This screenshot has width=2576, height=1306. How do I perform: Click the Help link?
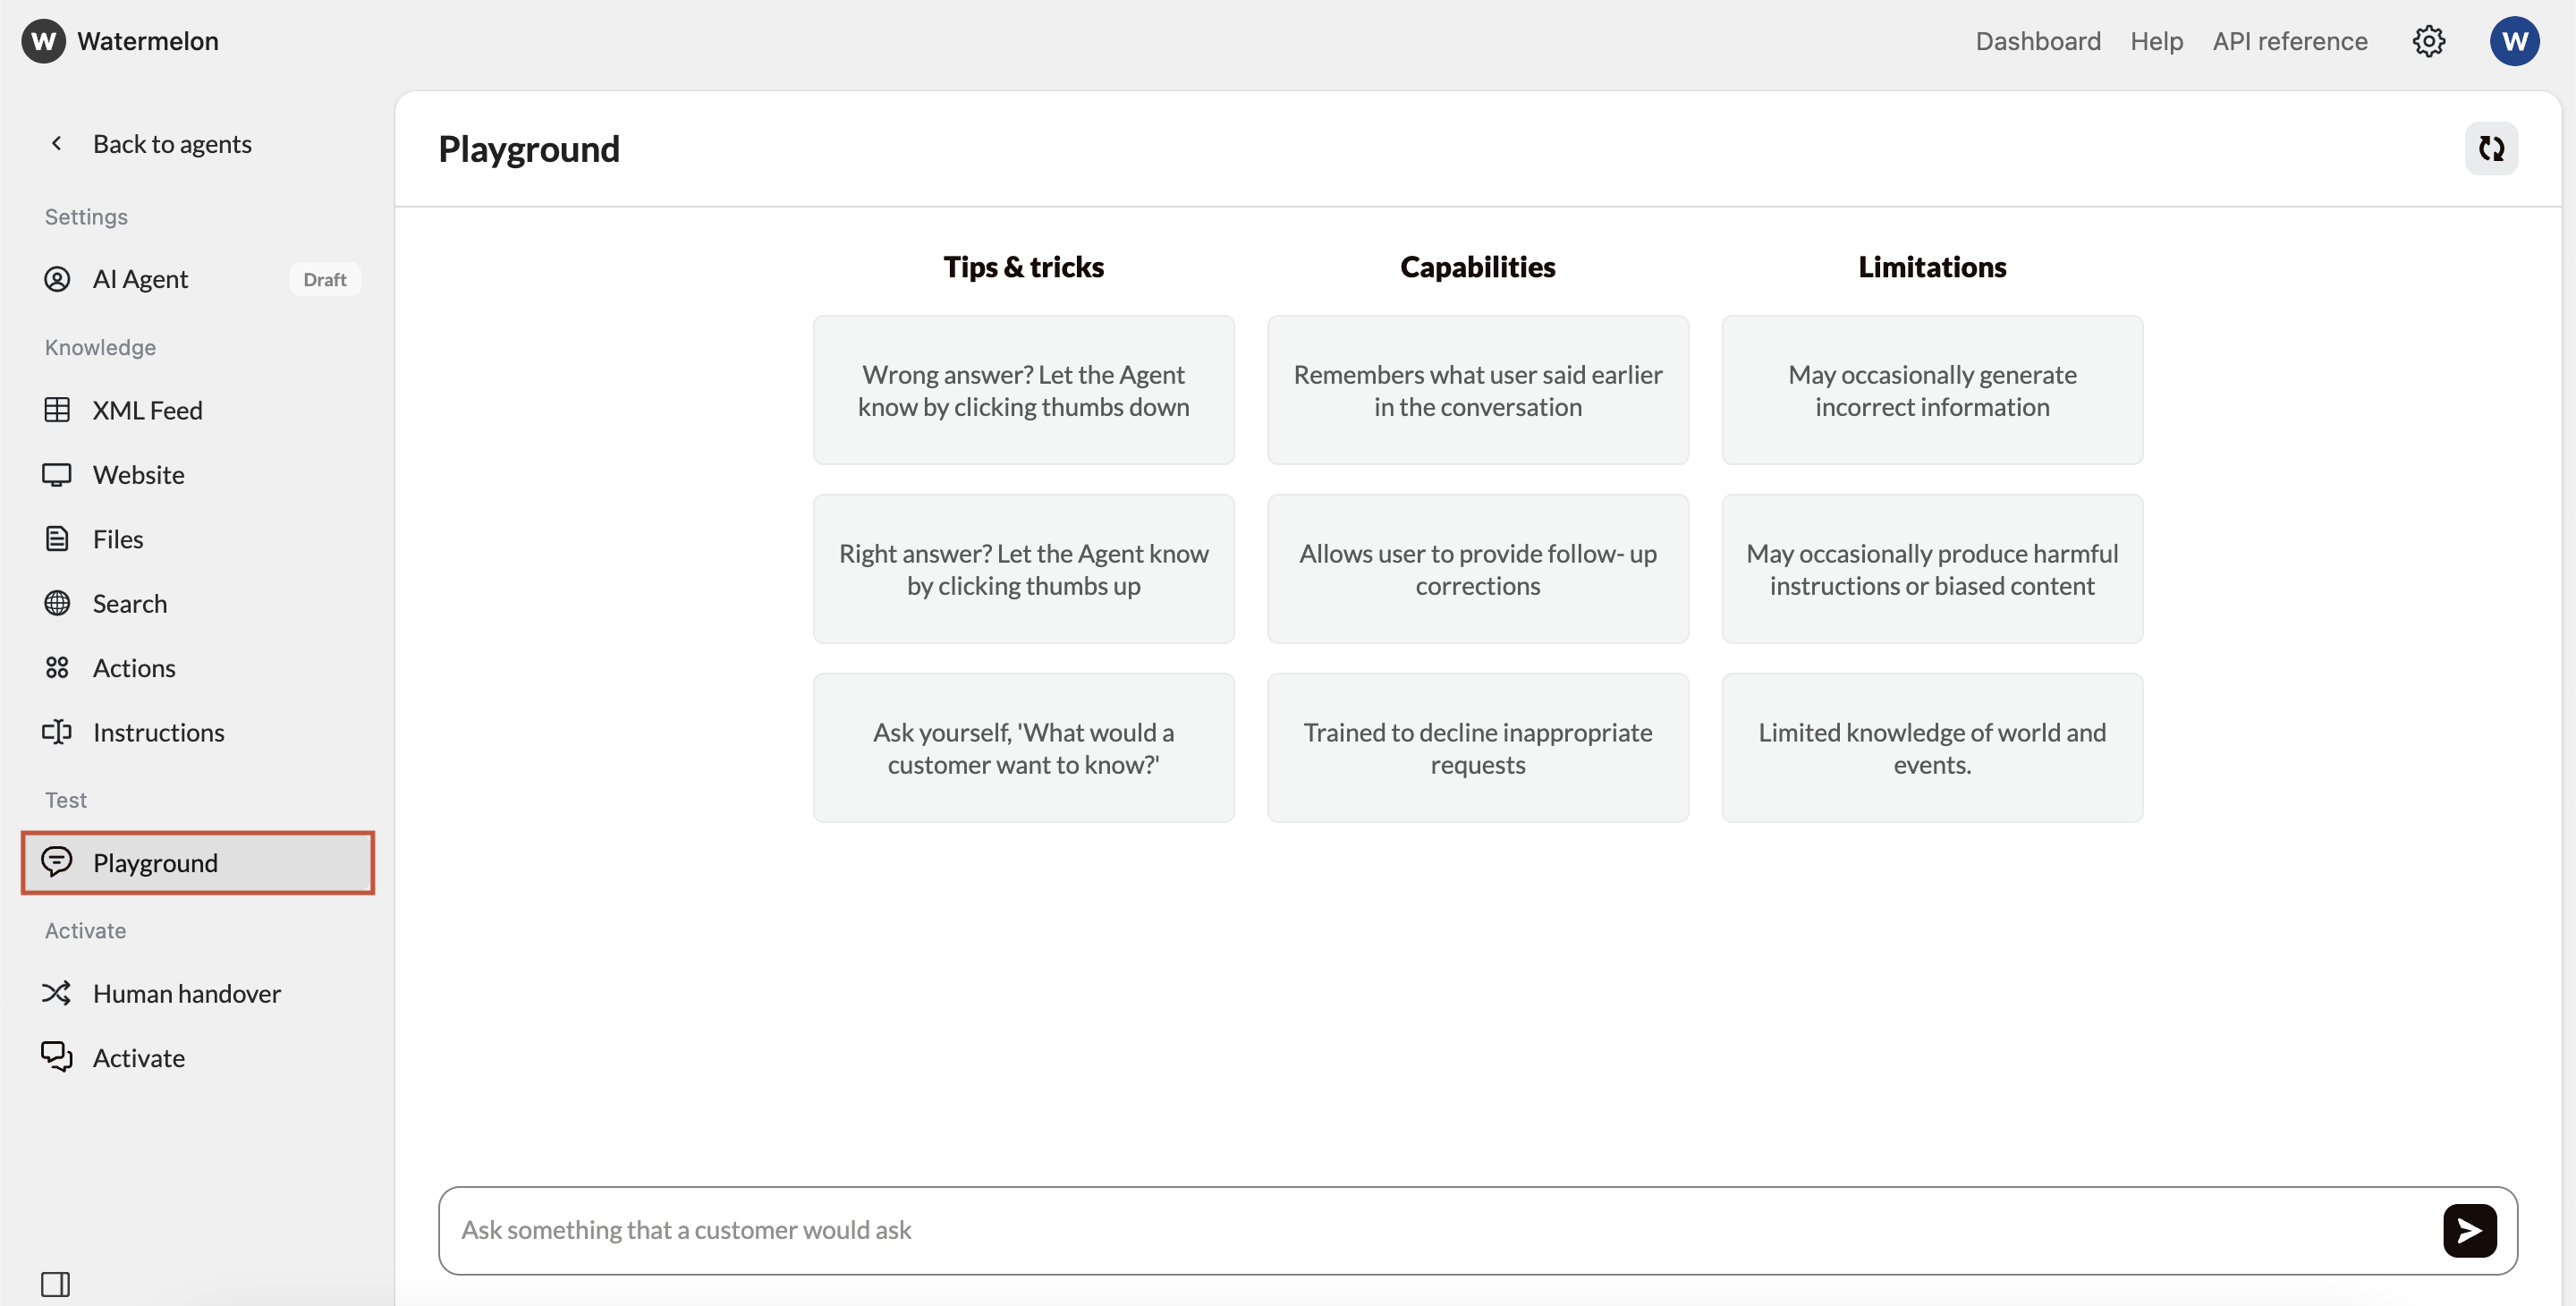[2156, 41]
